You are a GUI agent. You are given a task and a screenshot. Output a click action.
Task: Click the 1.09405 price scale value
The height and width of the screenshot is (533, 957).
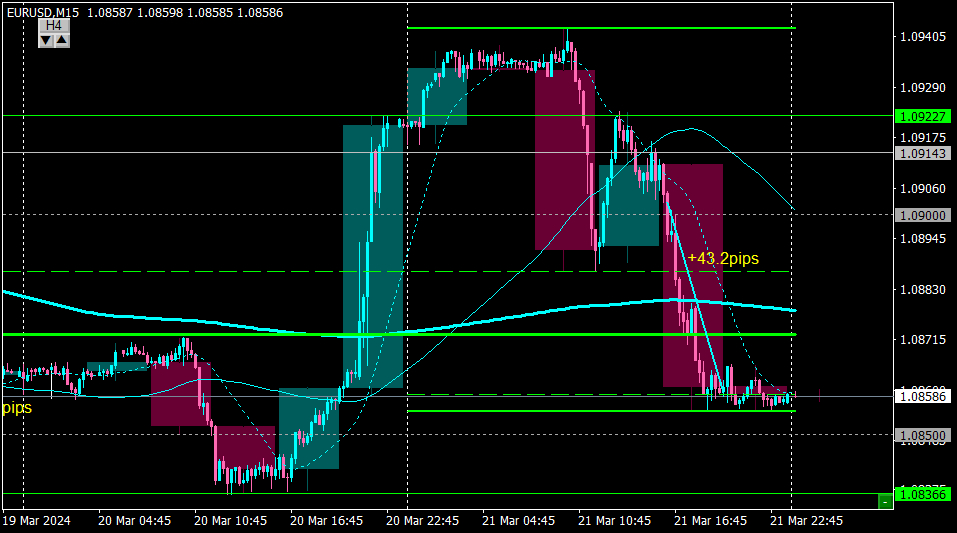923,37
